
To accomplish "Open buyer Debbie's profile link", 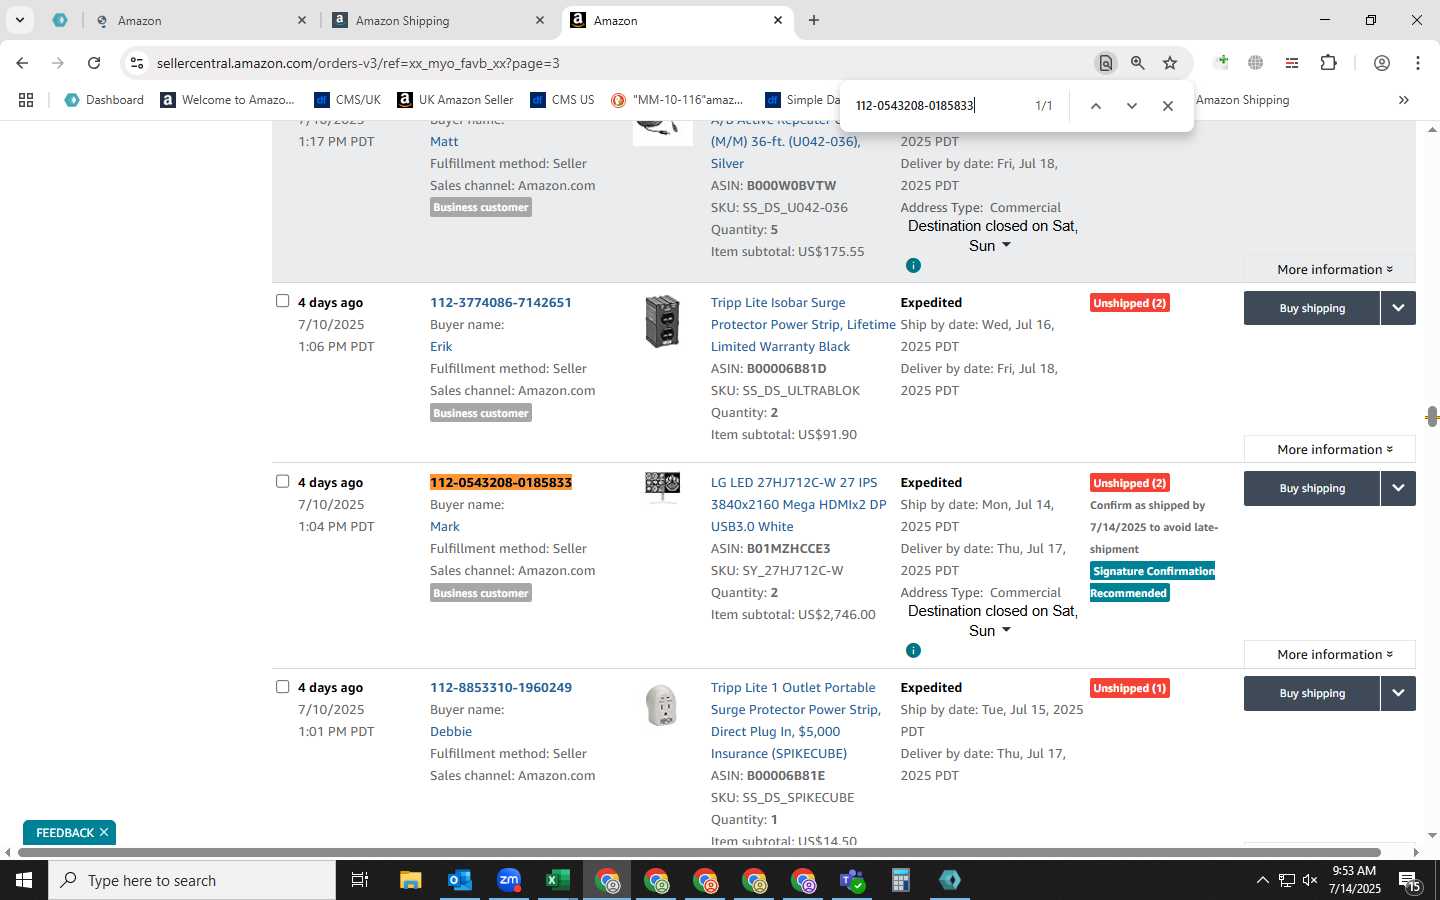I will click(451, 731).
